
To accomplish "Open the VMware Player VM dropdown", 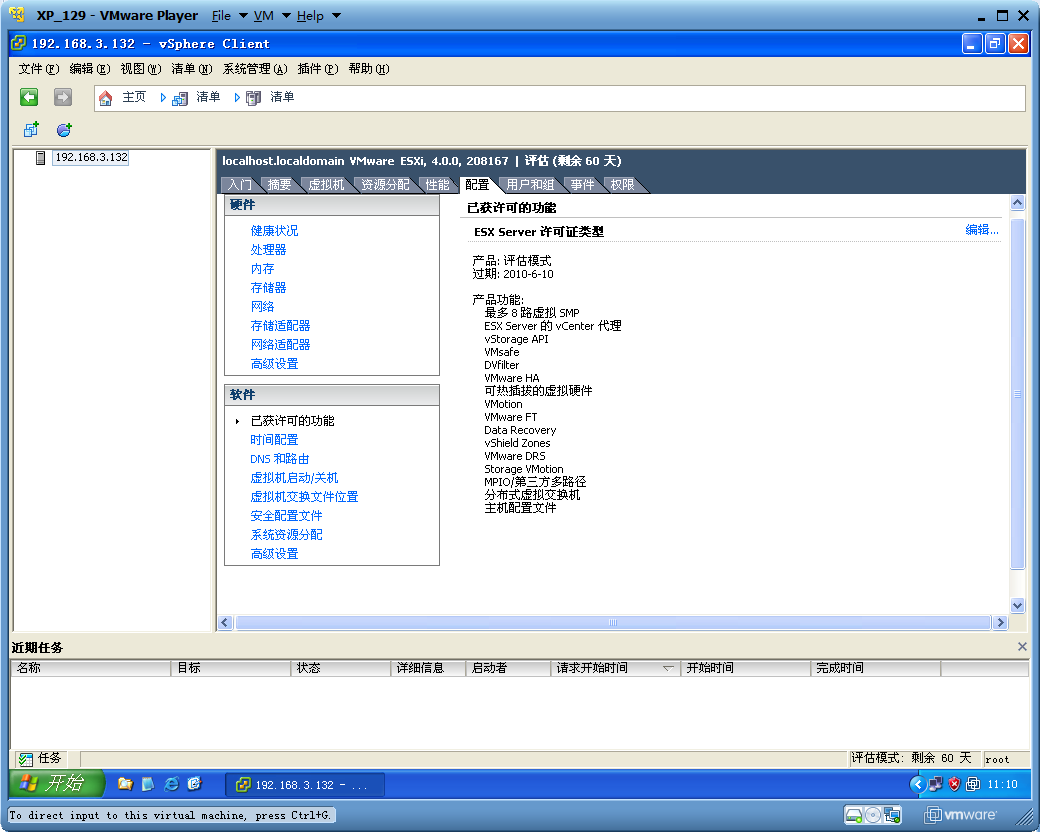I will click(272, 15).
